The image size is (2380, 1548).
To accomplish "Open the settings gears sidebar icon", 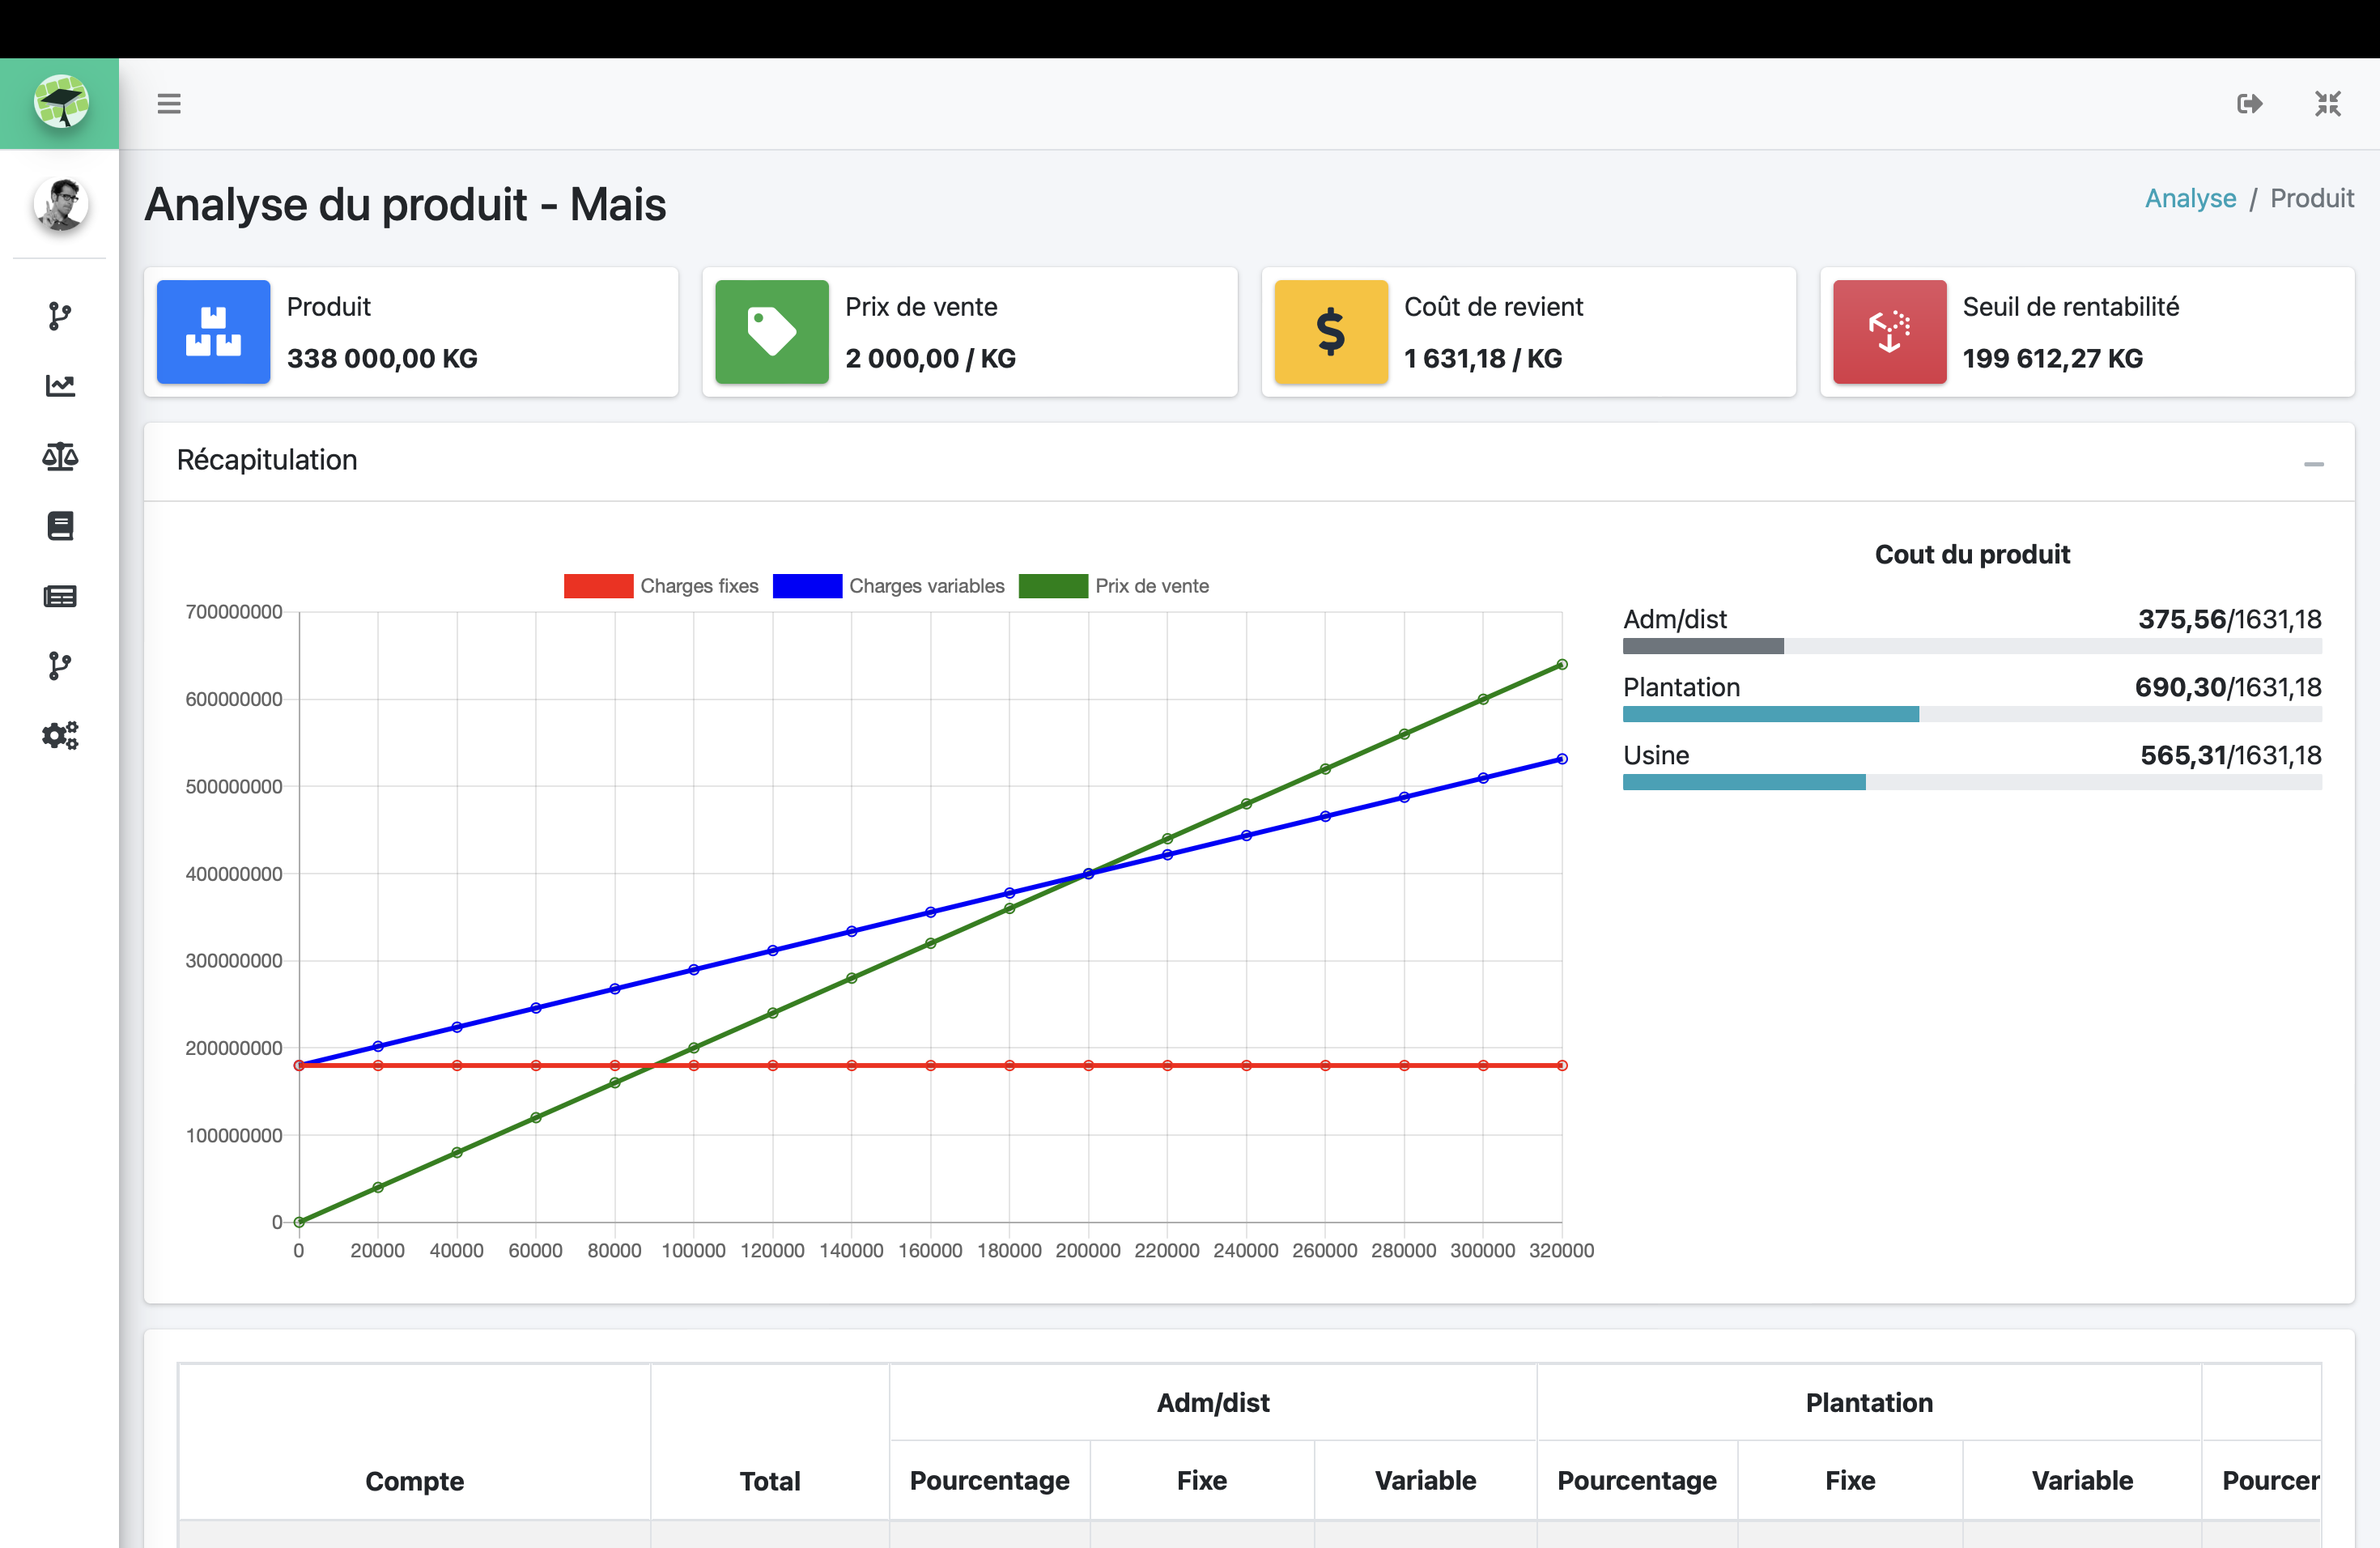I will (x=60, y=736).
